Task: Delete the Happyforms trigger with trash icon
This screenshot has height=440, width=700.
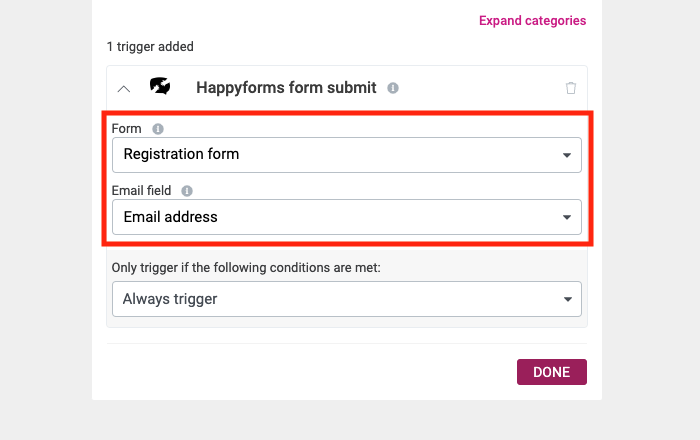Action: 571,88
